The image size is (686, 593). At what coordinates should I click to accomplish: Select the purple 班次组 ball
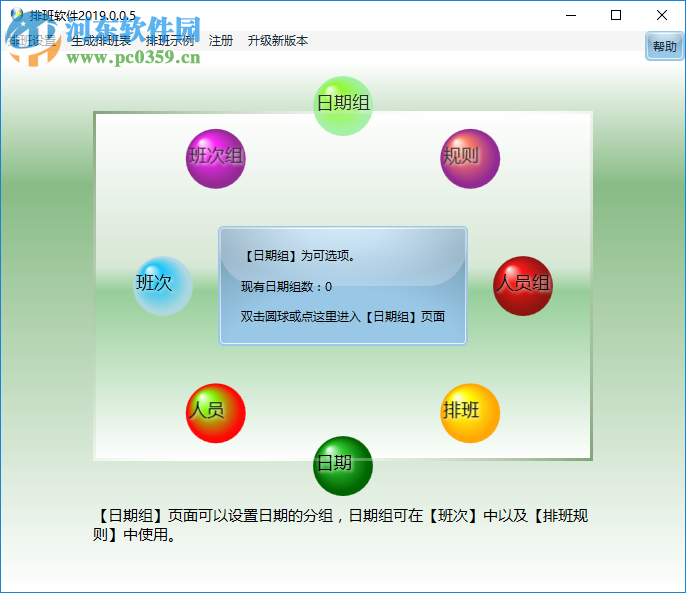point(216,158)
